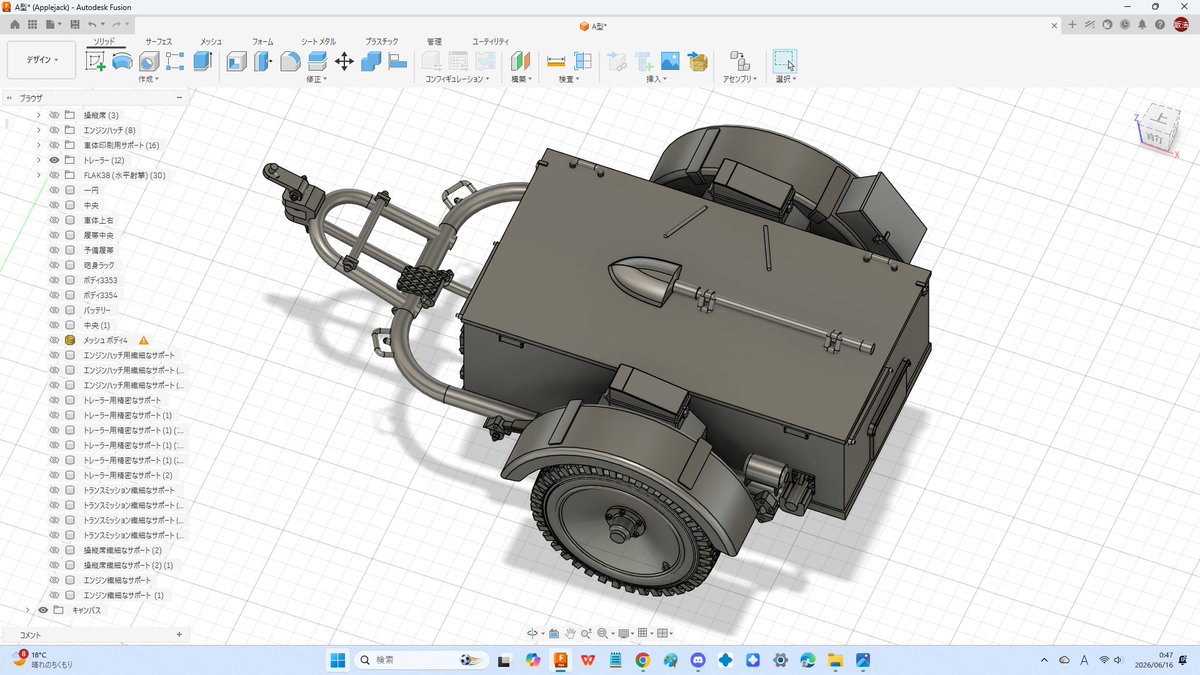Show the バッテリー body

point(55,310)
